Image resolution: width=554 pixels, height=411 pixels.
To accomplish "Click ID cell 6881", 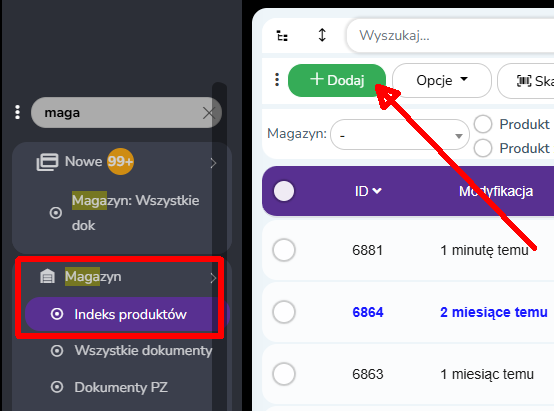I will (367, 250).
